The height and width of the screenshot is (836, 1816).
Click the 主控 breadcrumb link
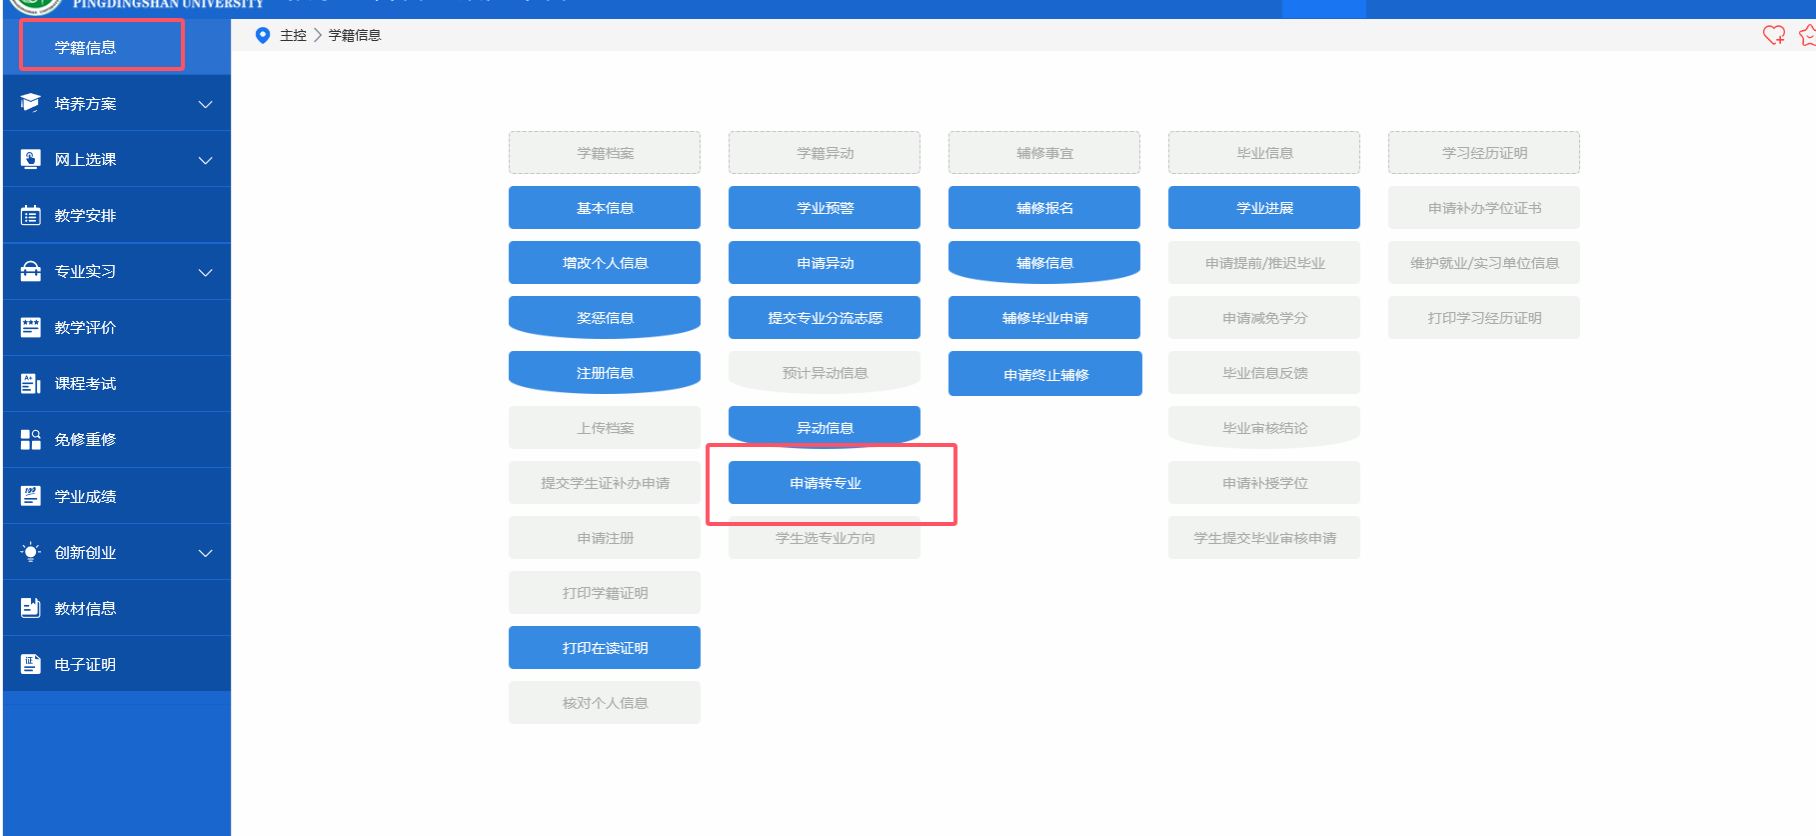point(293,35)
